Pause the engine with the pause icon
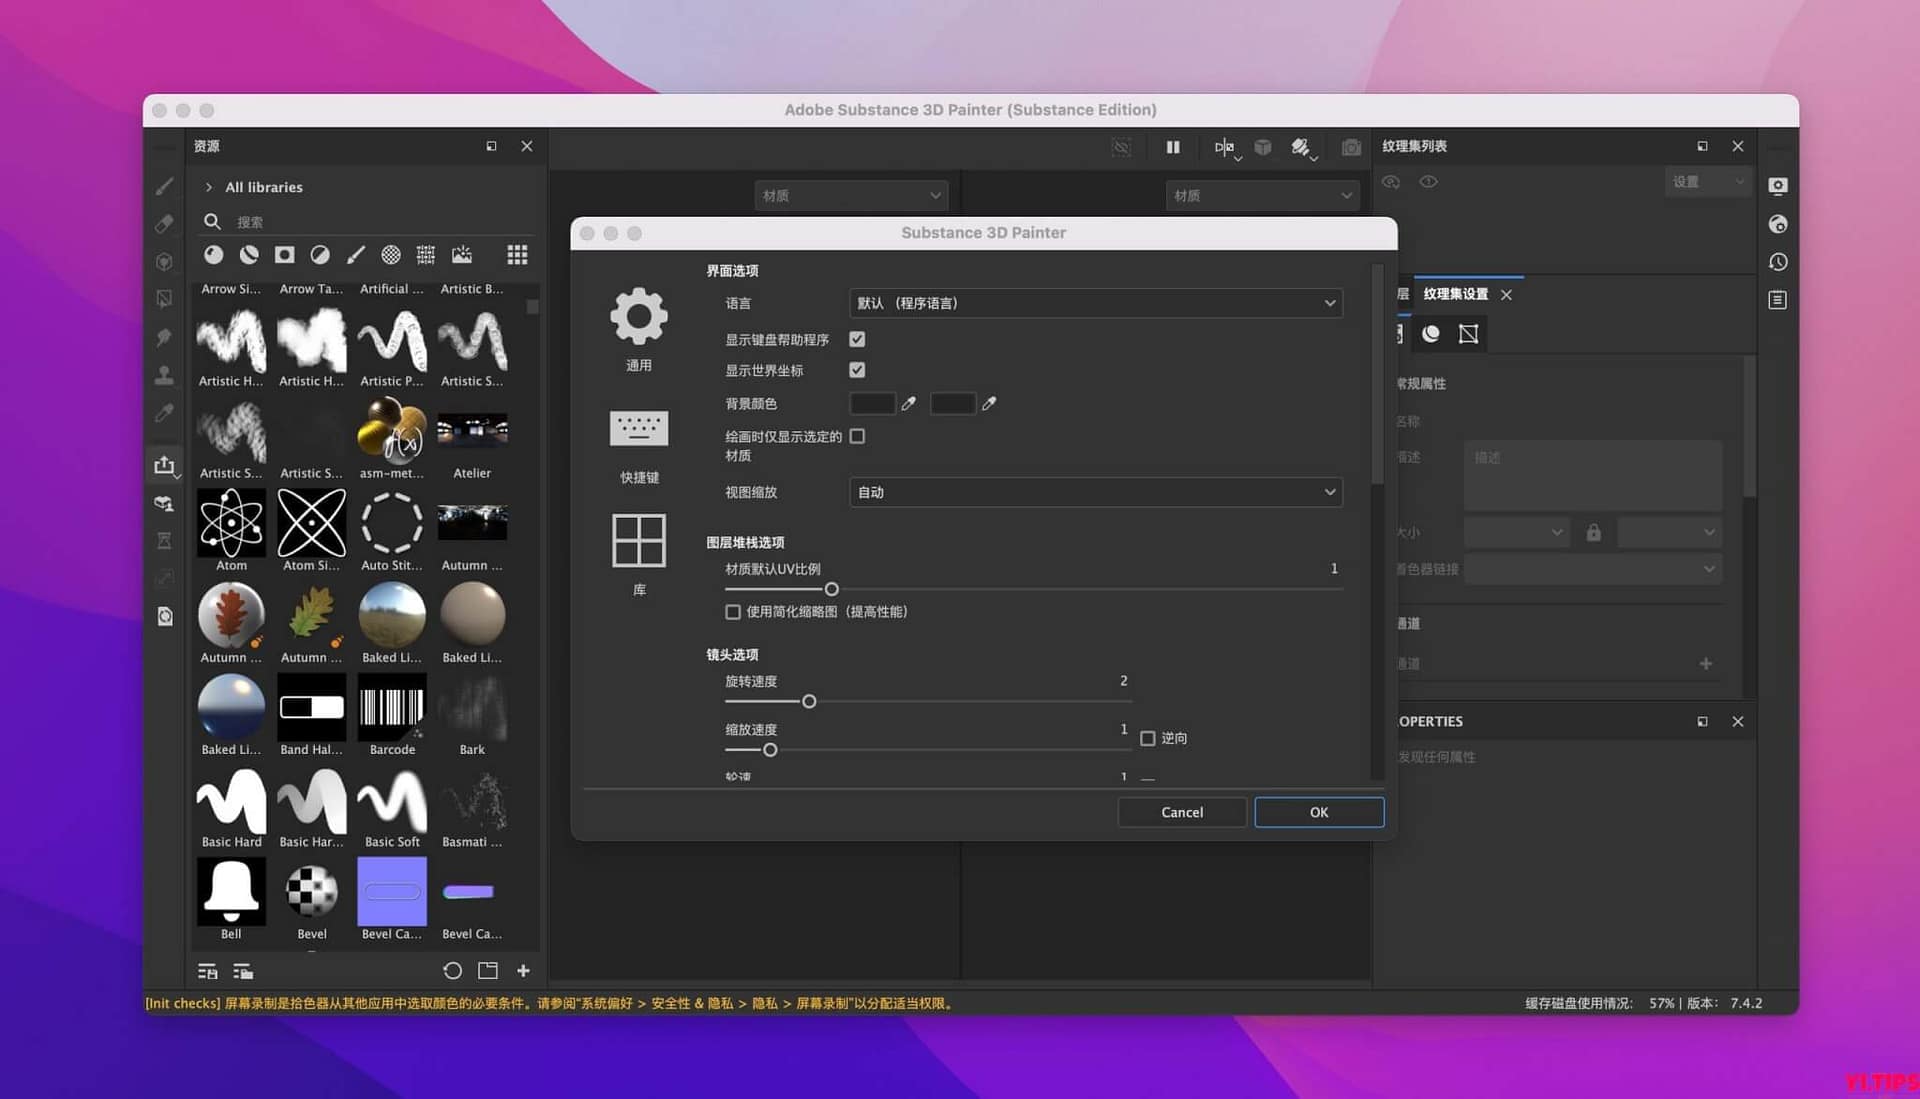The width and height of the screenshot is (1920, 1099). tap(1172, 147)
